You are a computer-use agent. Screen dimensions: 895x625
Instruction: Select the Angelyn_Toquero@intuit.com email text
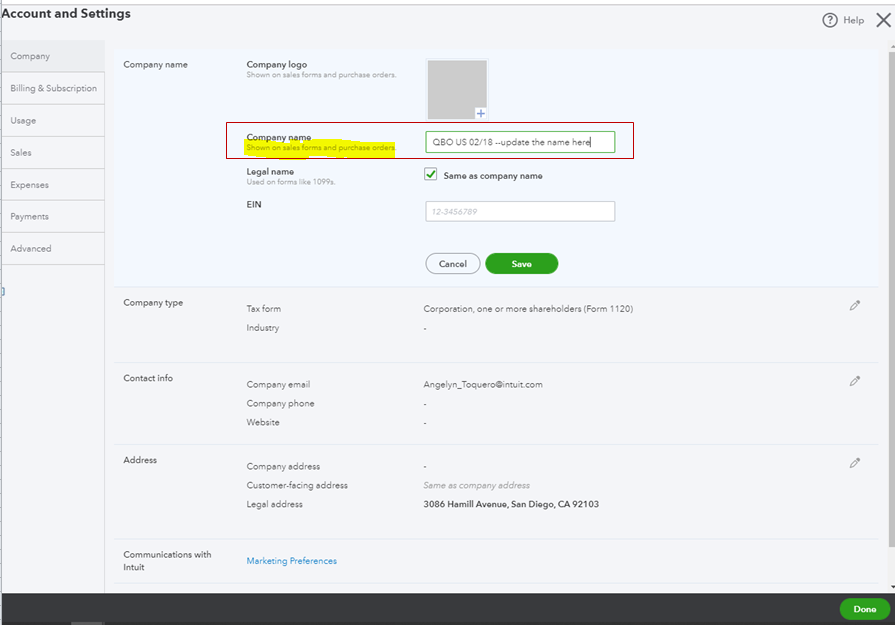coord(483,385)
